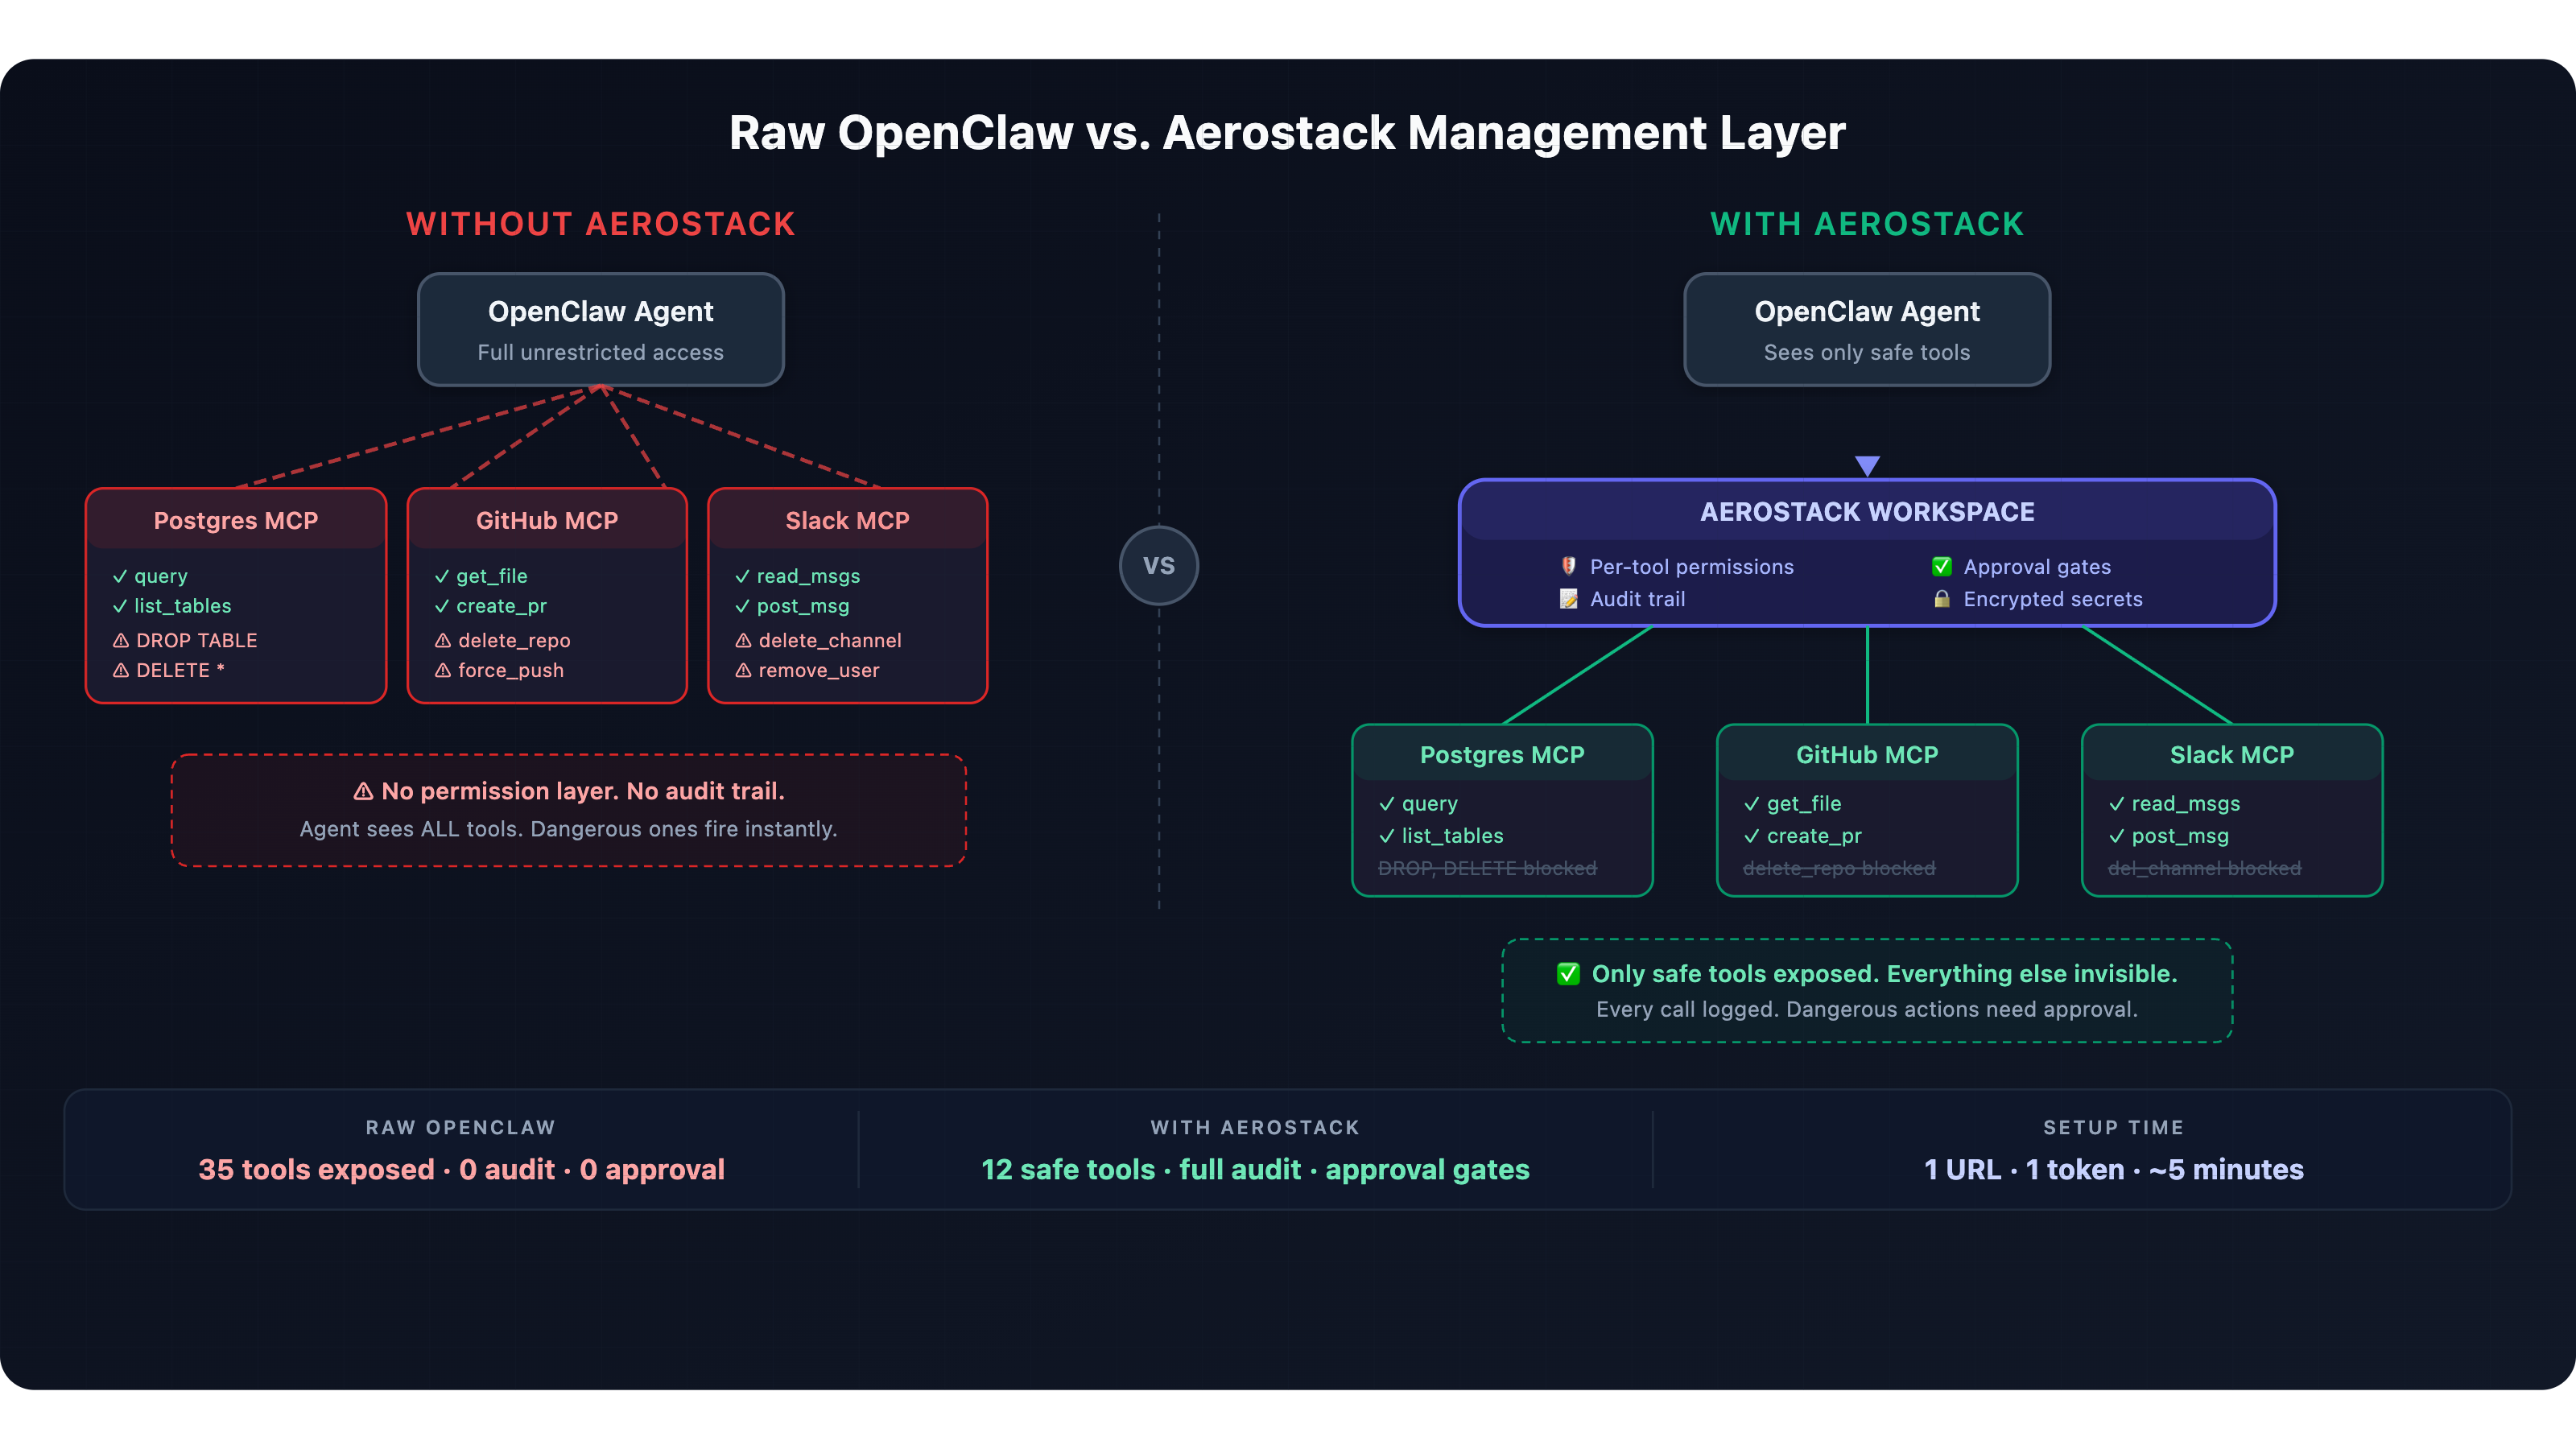The width and height of the screenshot is (2576, 1449).
Task: Click the OpenClaw Agent Full unrestricted access box
Action: (x=600, y=330)
